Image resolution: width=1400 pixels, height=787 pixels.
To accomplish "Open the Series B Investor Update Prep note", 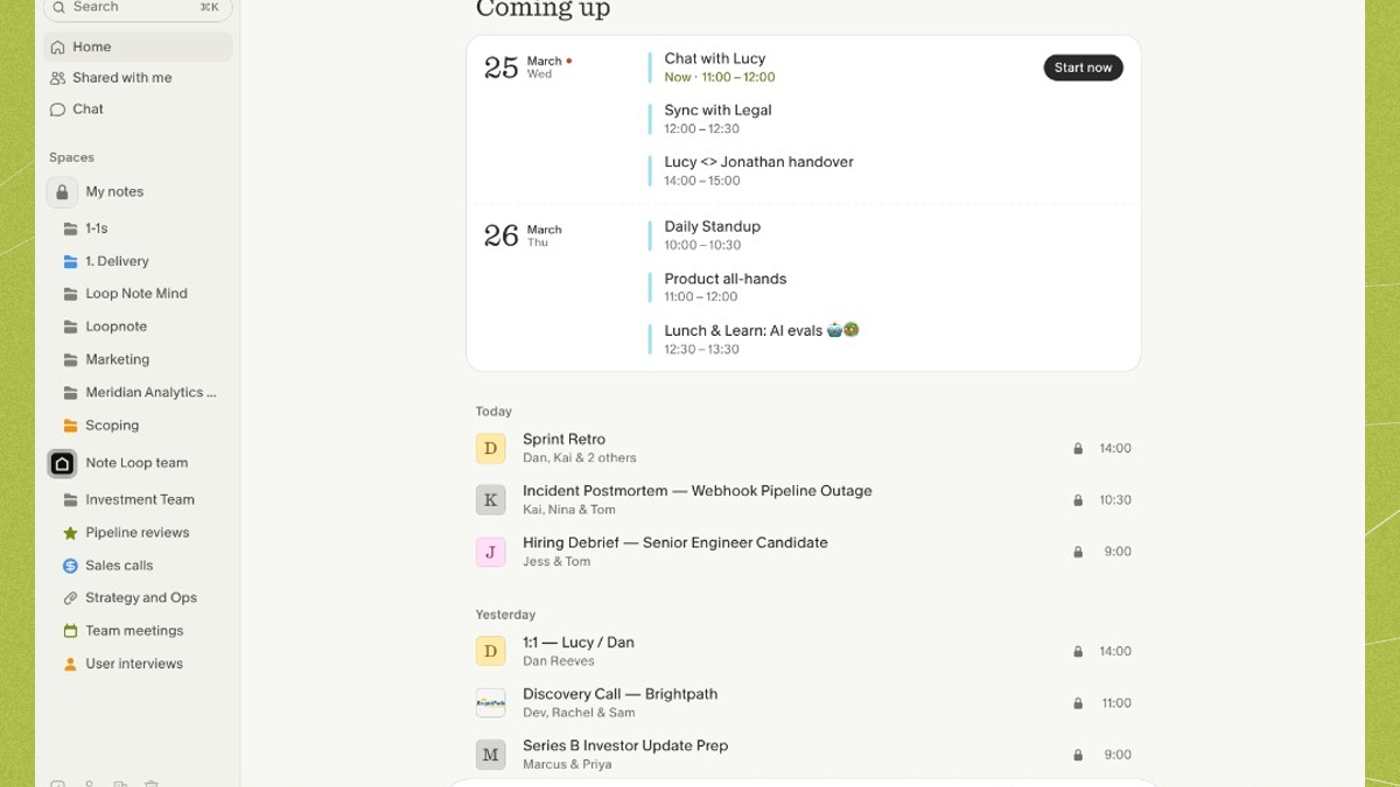I will (x=803, y=755).
